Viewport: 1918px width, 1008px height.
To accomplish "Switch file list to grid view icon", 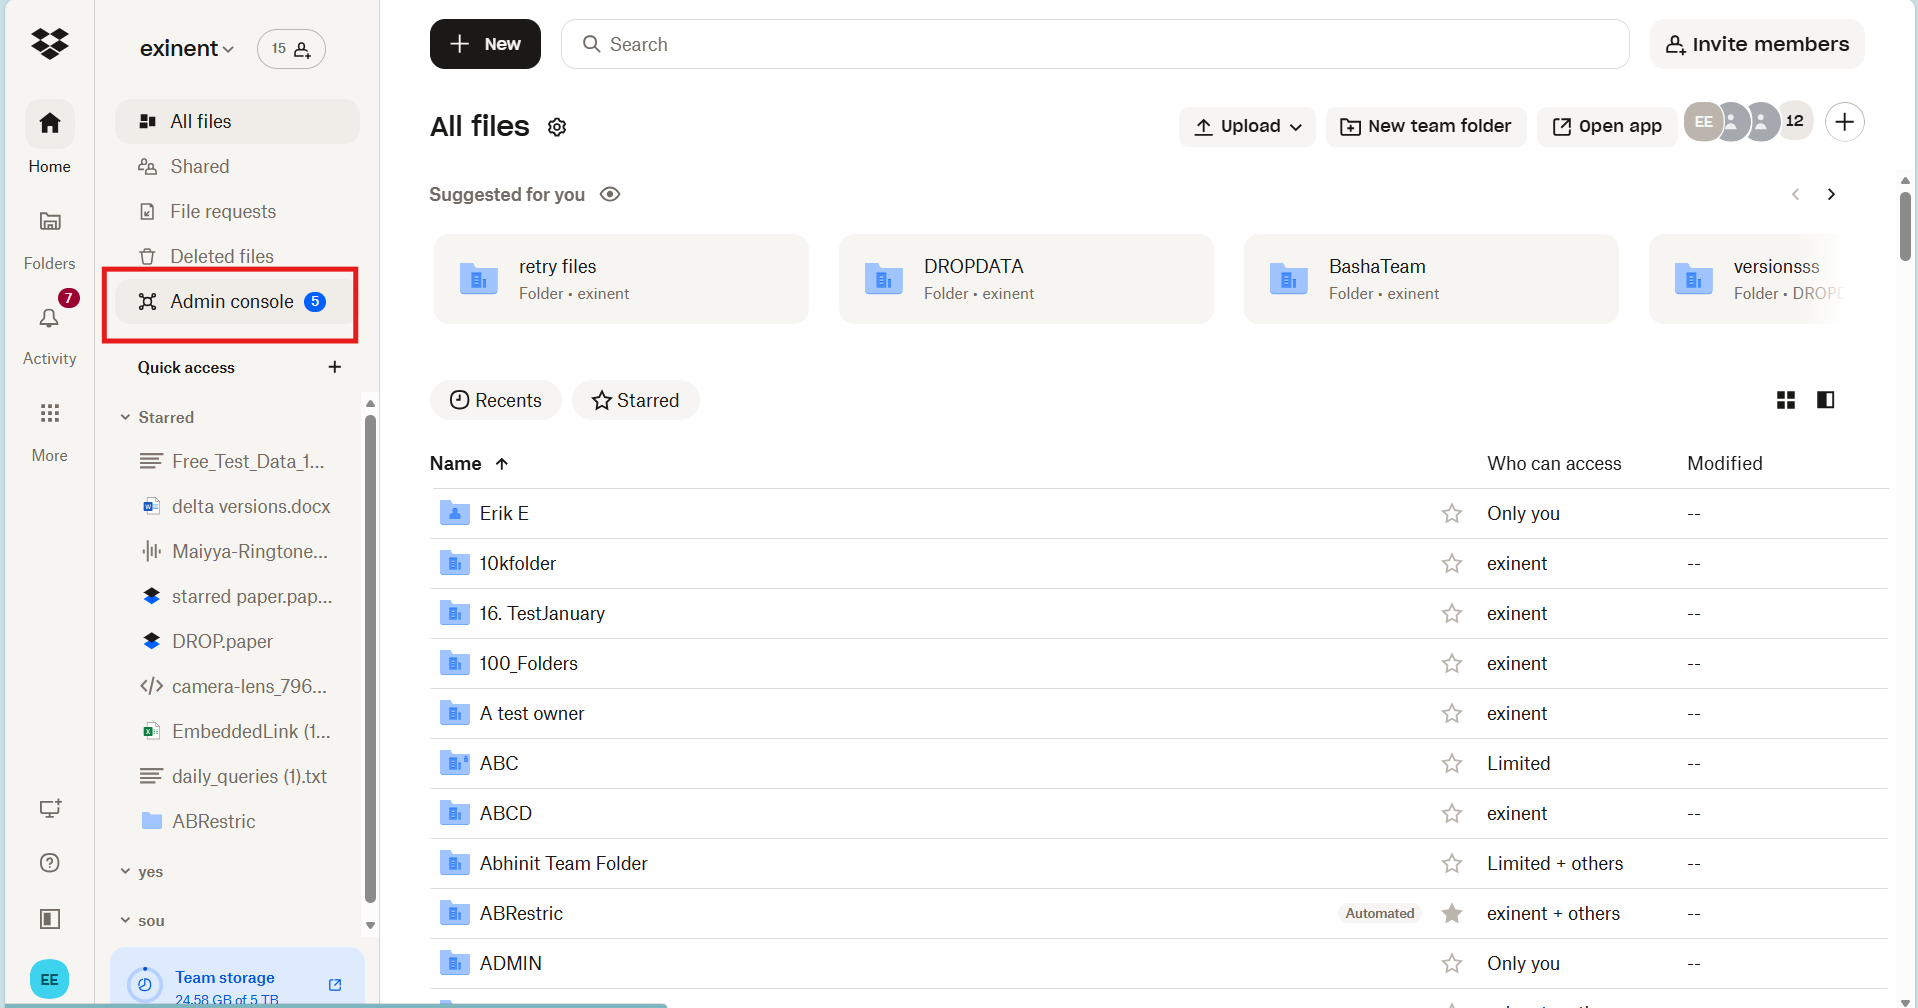I will [x=1786, y=399].
